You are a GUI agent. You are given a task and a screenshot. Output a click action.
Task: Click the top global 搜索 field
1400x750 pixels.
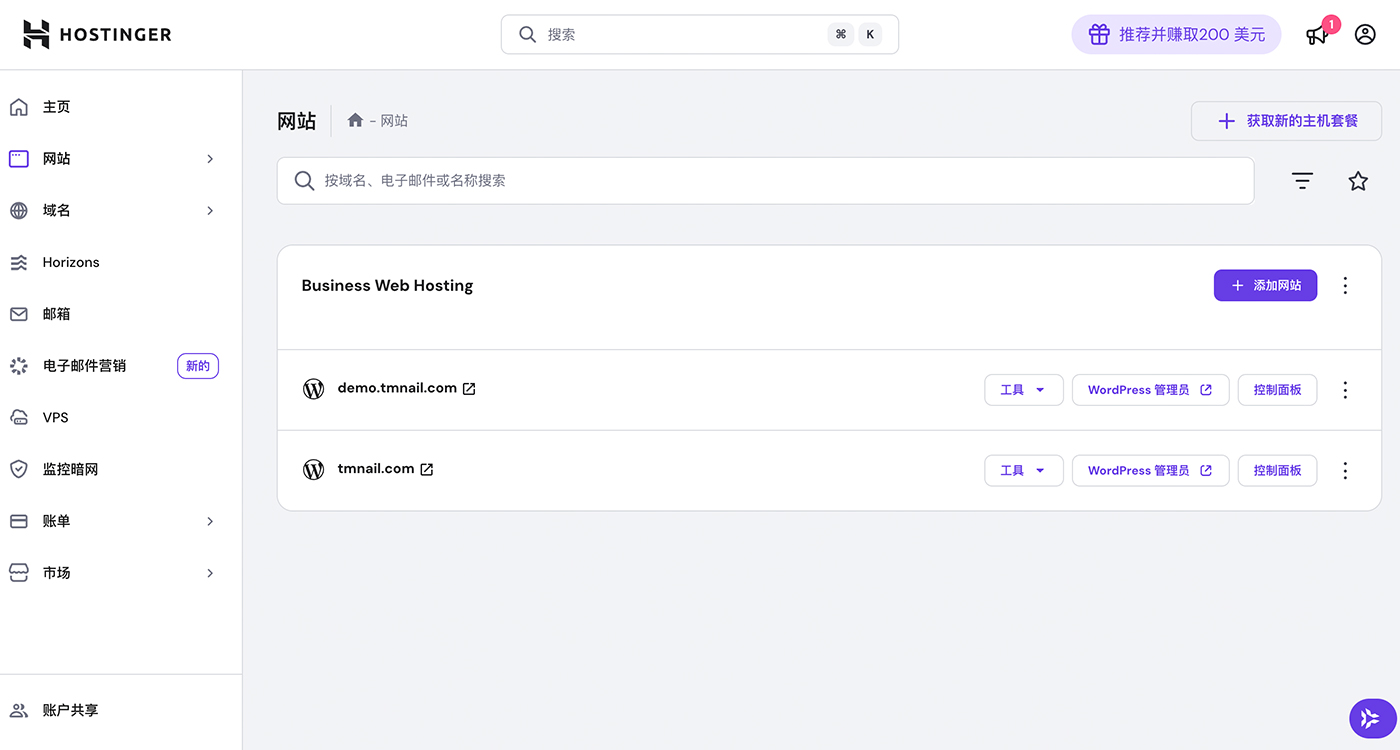pyautogui.click(x=700, y=34)
